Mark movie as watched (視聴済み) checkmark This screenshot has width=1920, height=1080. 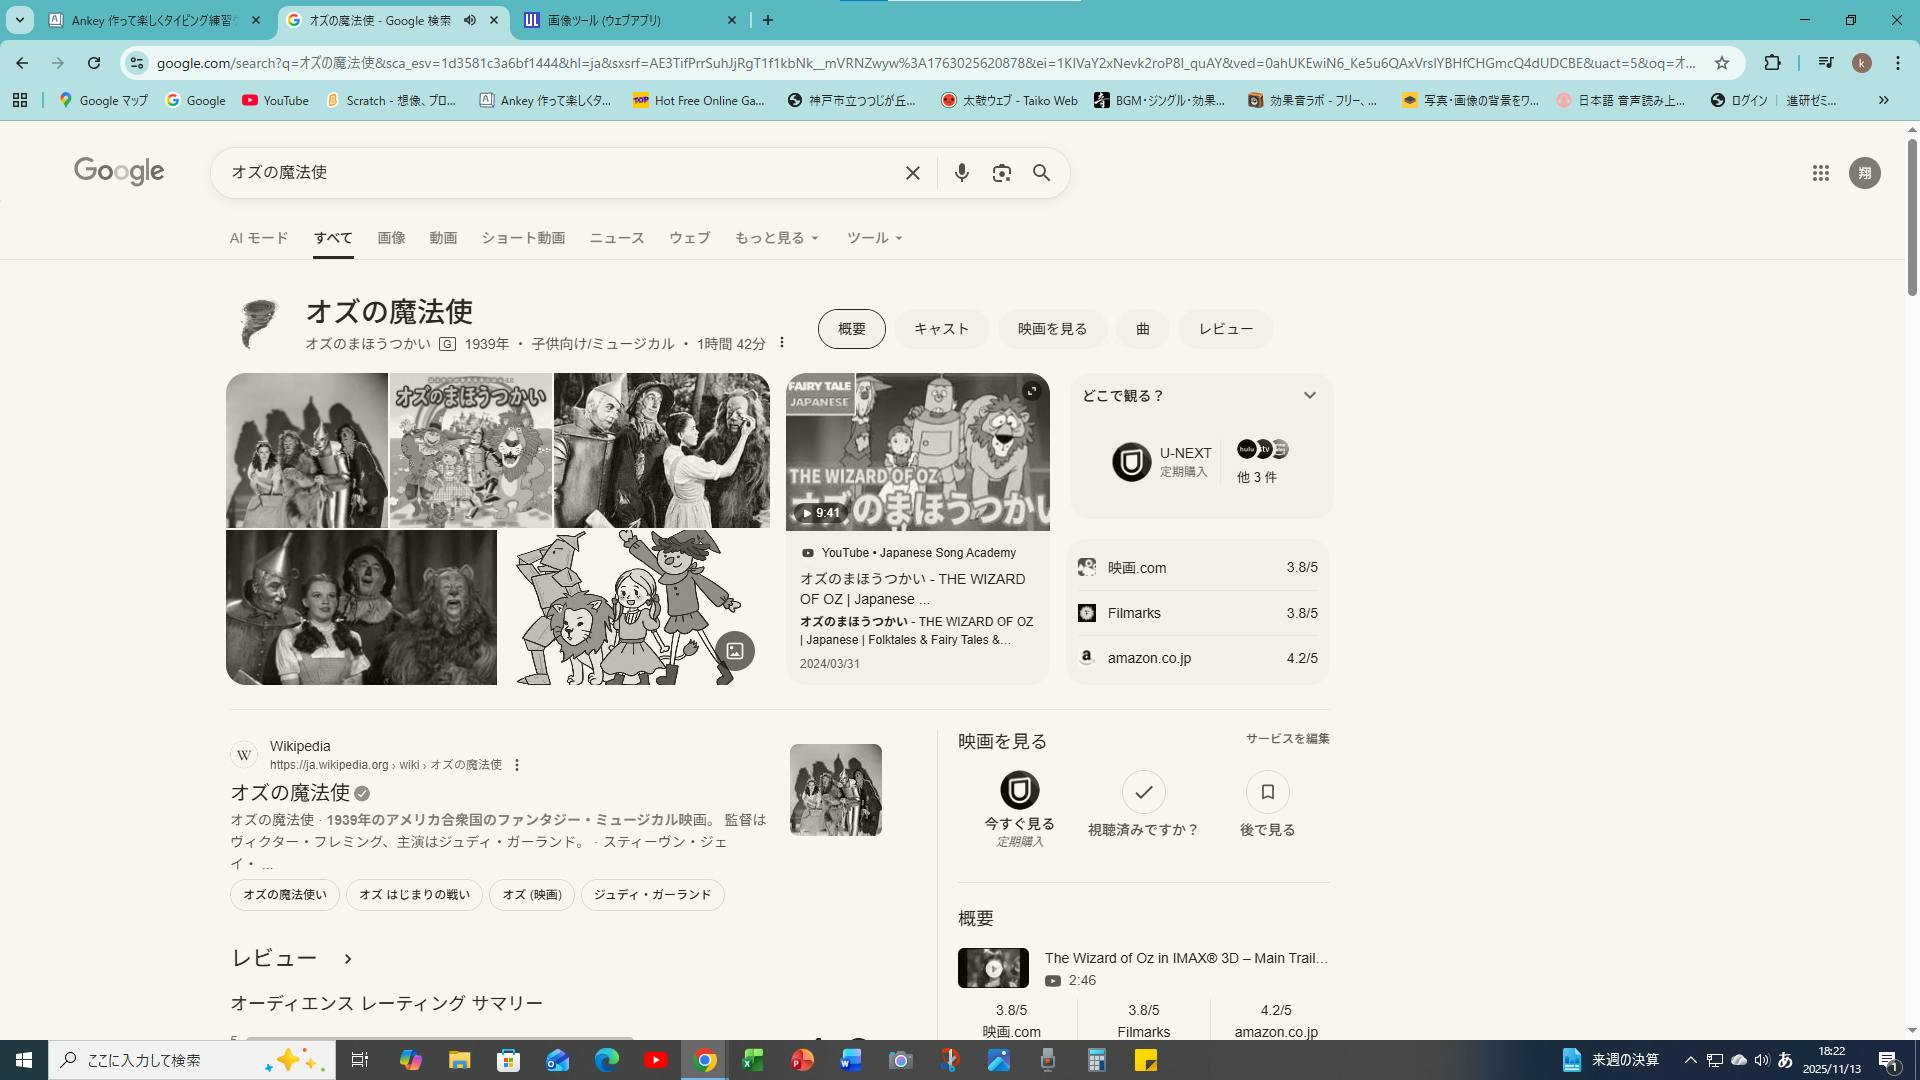[x=1143, y=792]
